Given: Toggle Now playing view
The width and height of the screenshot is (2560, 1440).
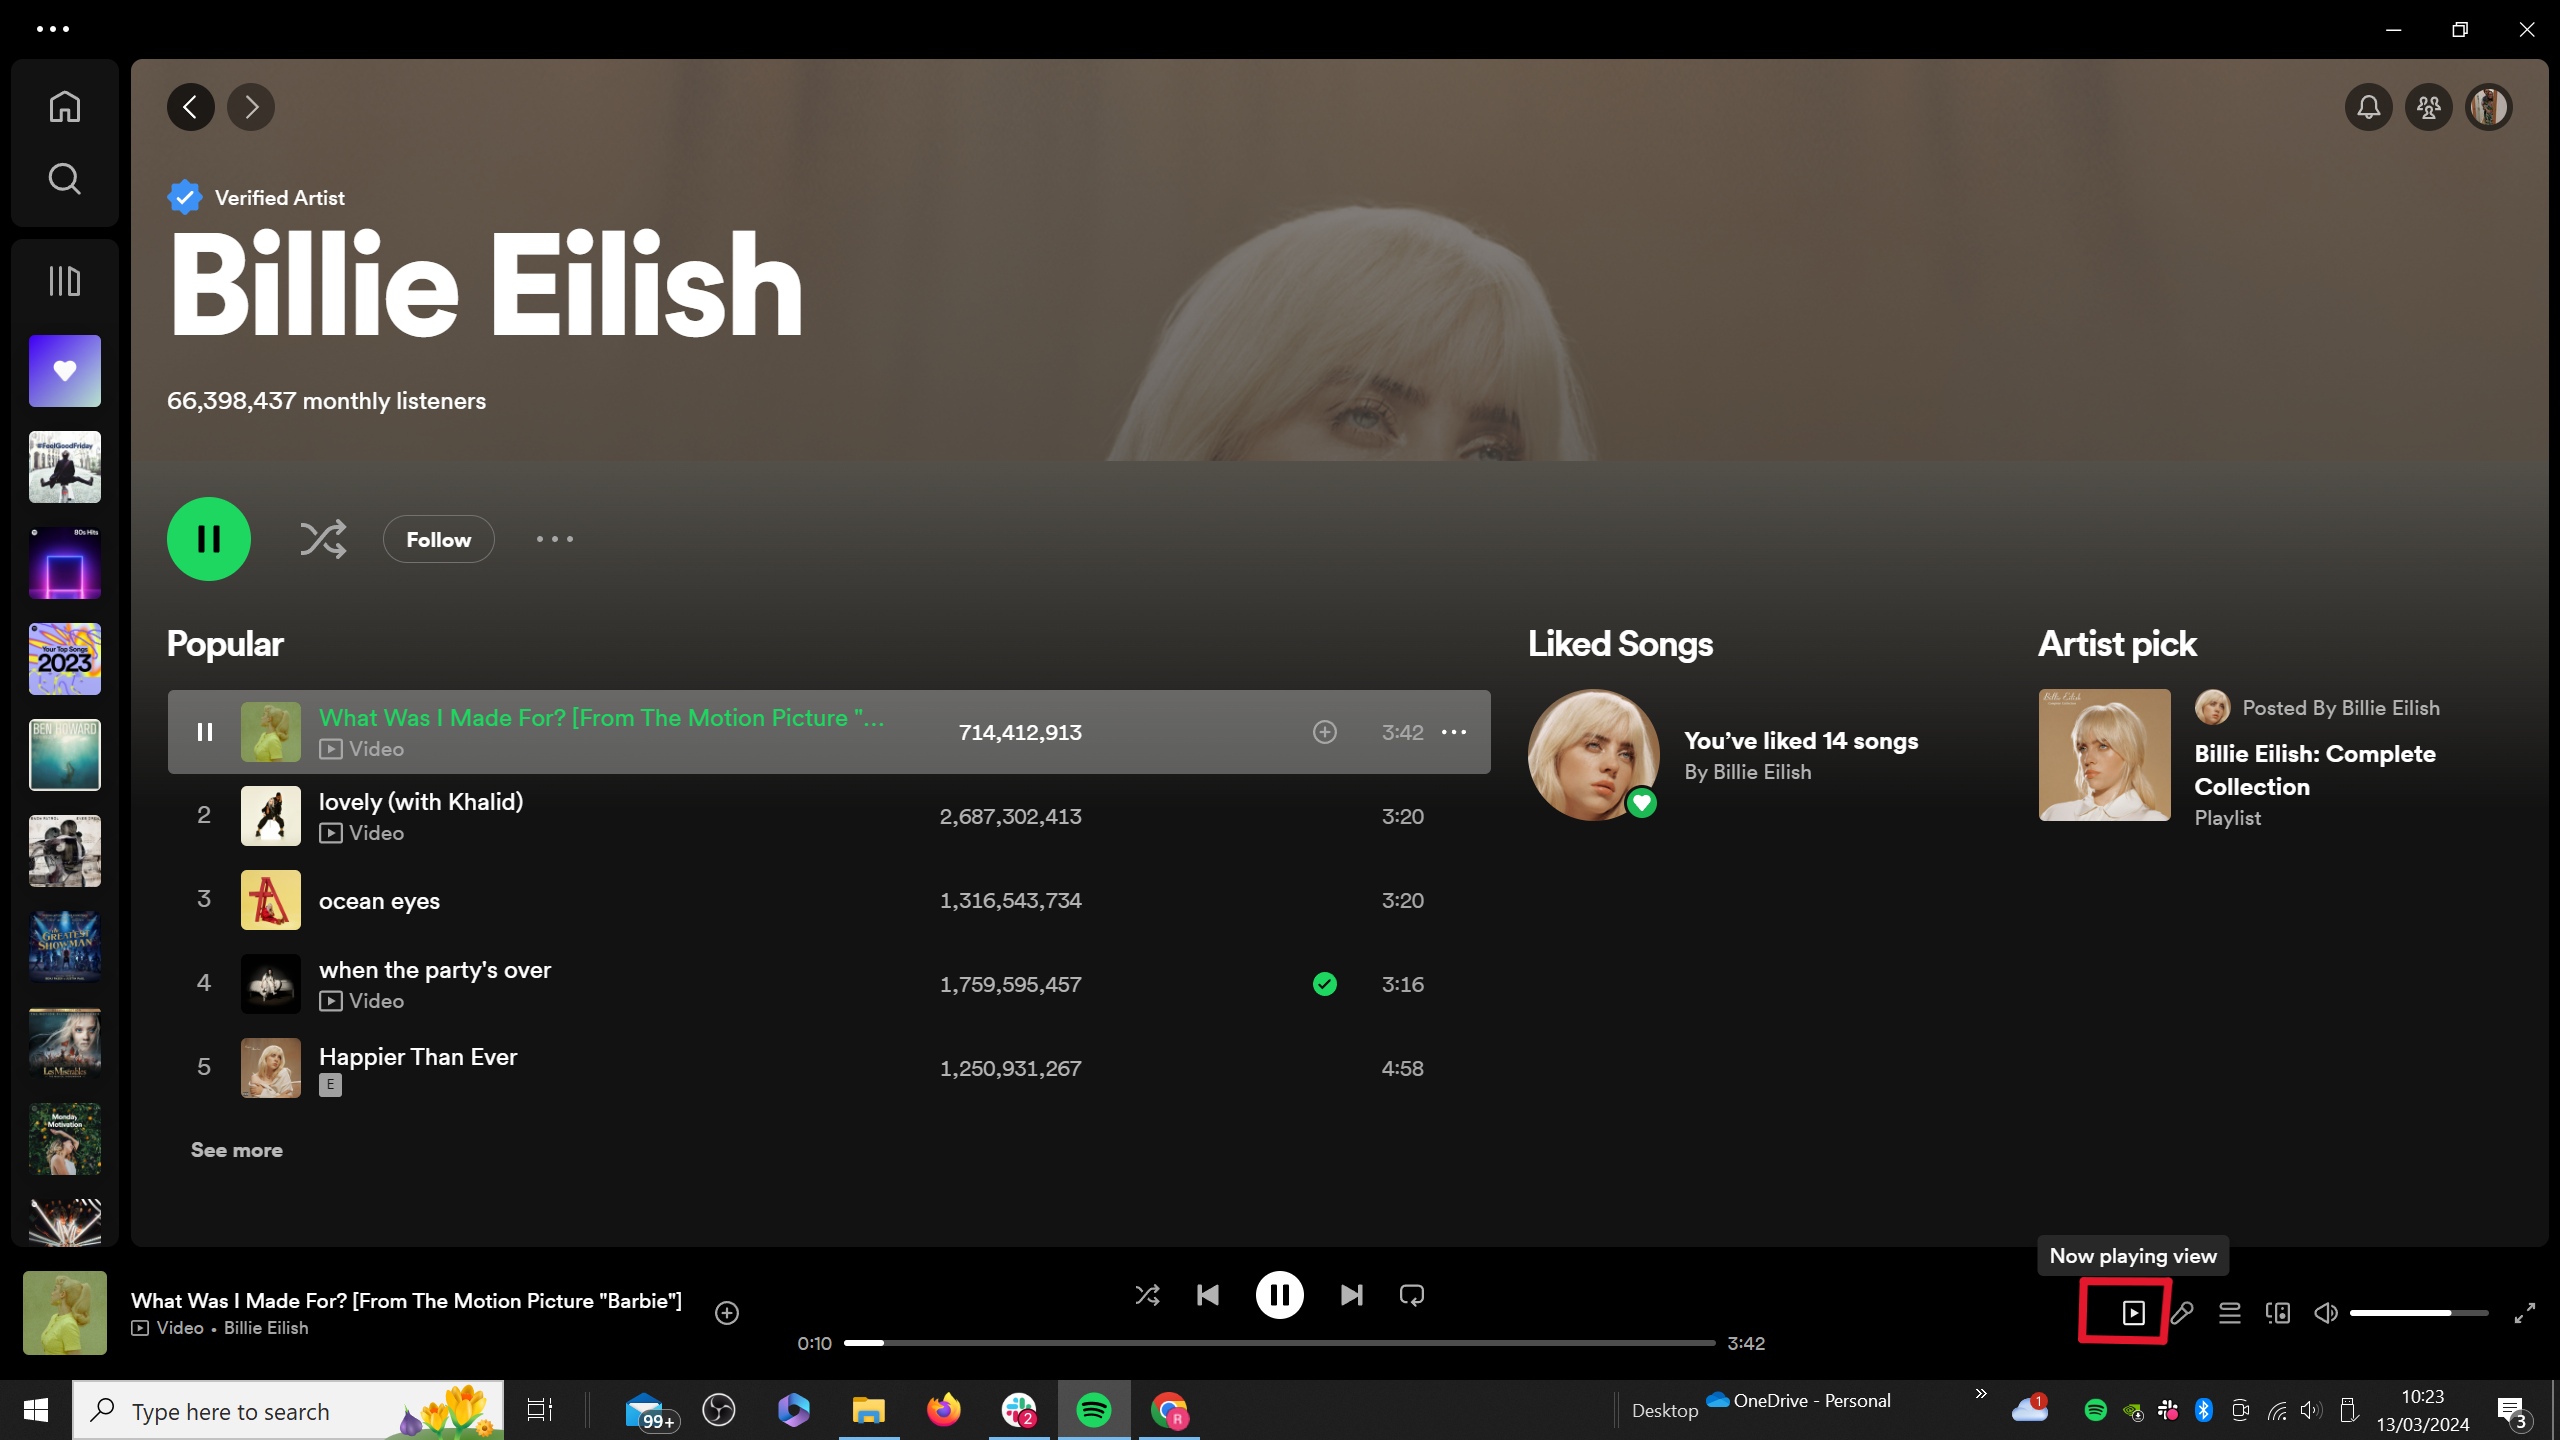Looking at the screenshot, I should click(2133, 1313).
